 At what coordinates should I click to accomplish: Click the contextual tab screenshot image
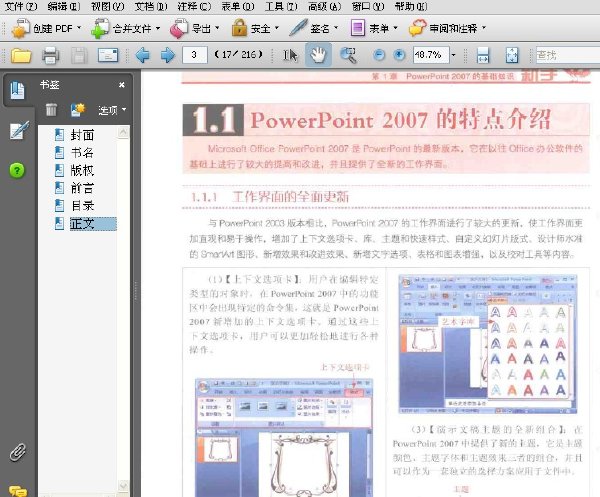284,438
